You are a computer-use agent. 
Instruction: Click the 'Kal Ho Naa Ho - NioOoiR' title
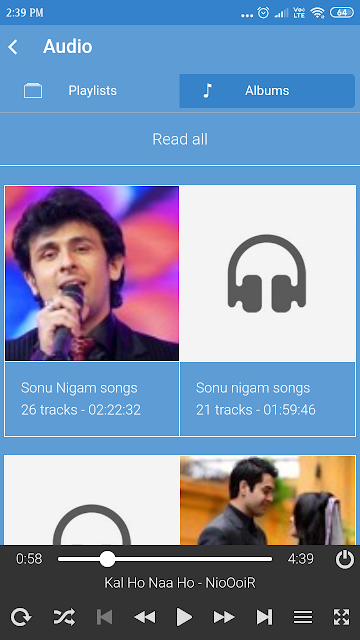click(180, 583)
